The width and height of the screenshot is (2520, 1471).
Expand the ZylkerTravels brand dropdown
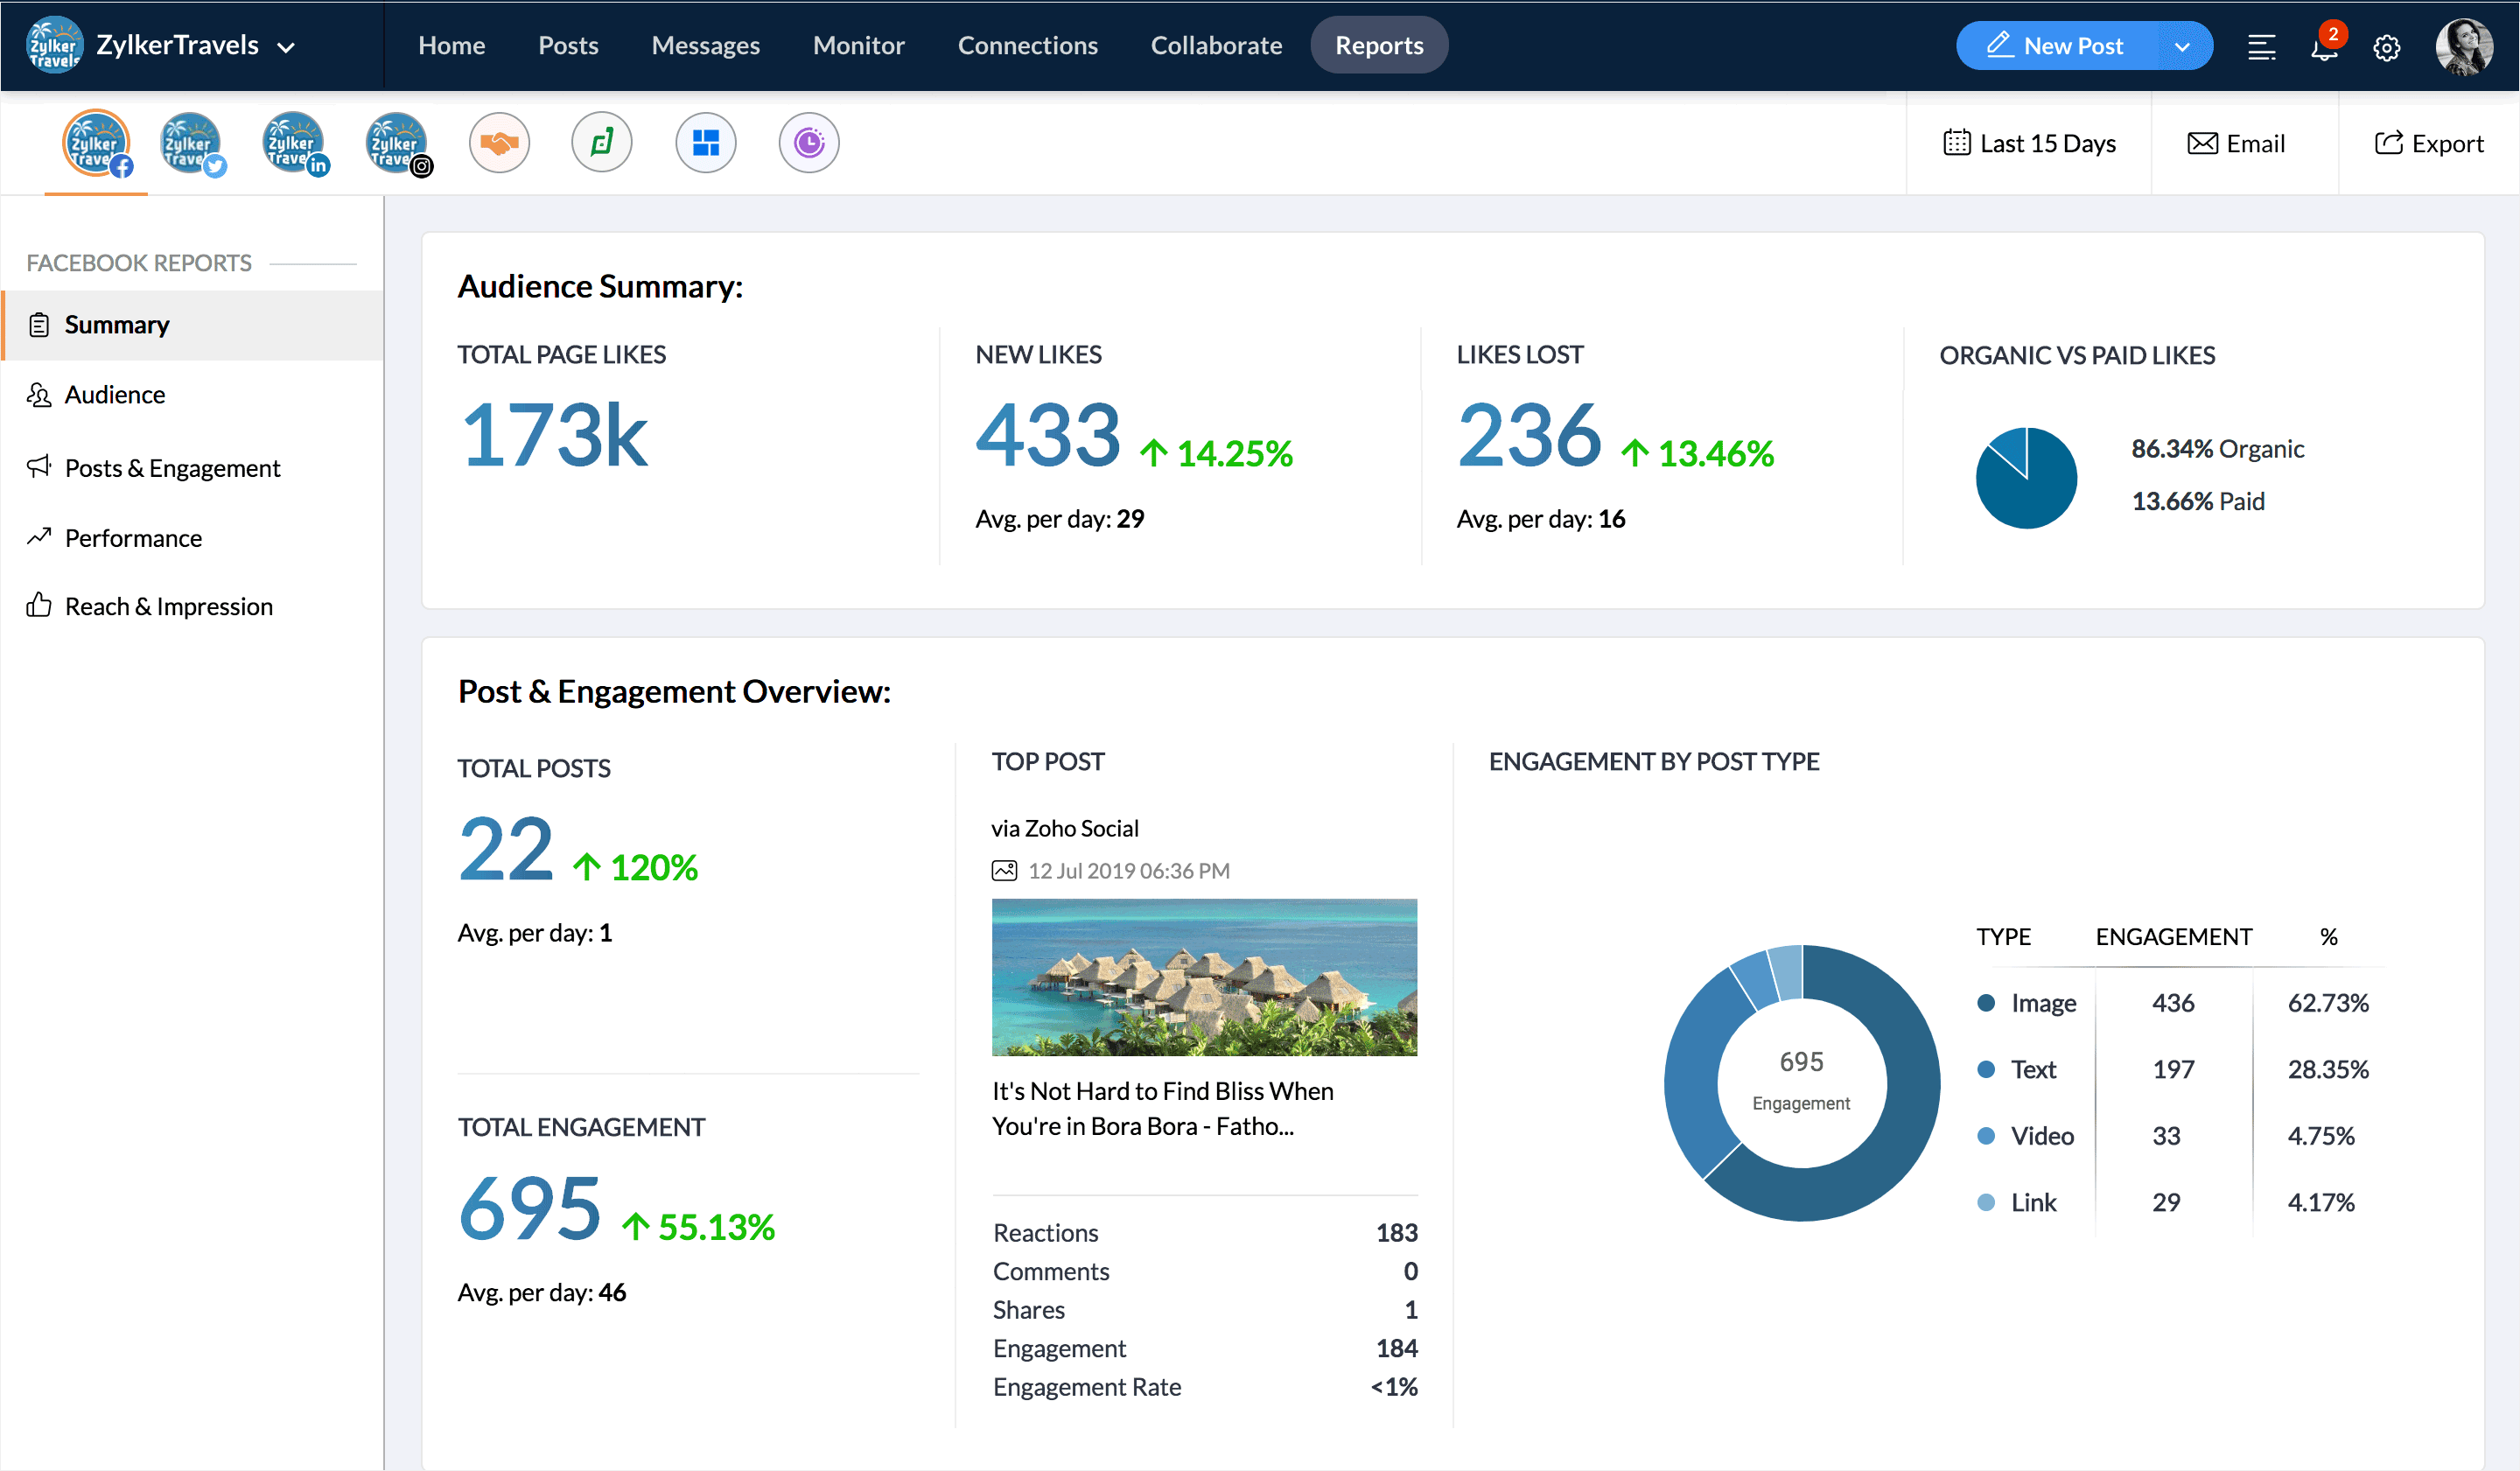(286, 47)
